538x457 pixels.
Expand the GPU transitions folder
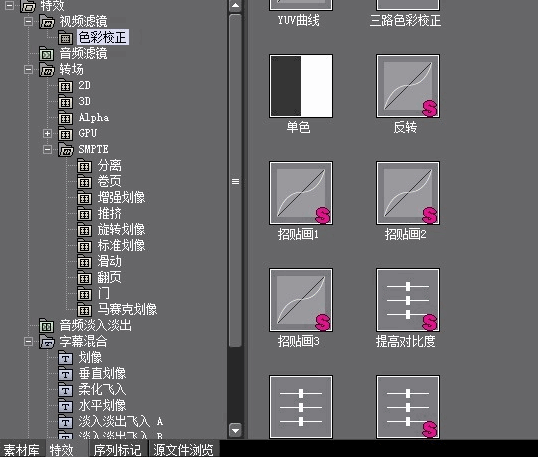pyautogui.click(x=47, y=133)
